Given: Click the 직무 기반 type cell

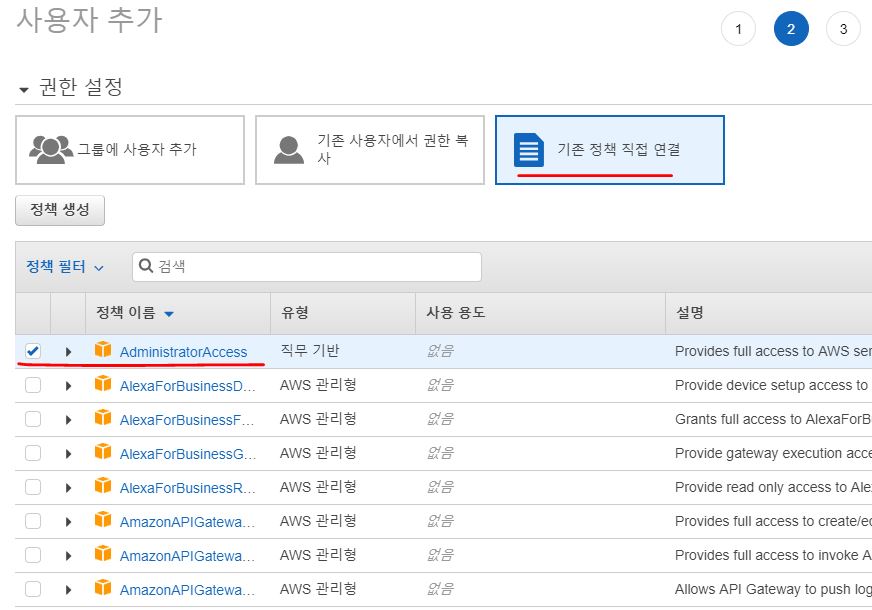Looking at the screenshot, I should coord(310,351).
